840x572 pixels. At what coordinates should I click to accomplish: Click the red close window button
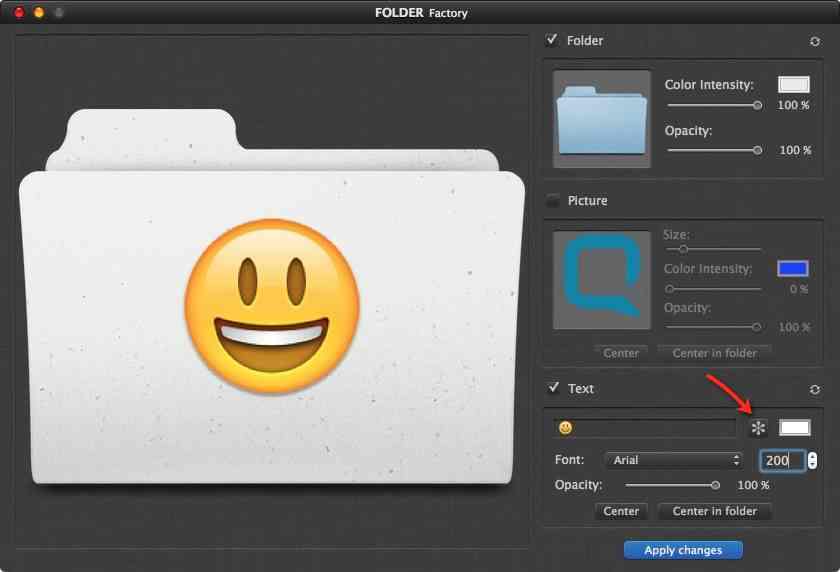coord(19,12)
